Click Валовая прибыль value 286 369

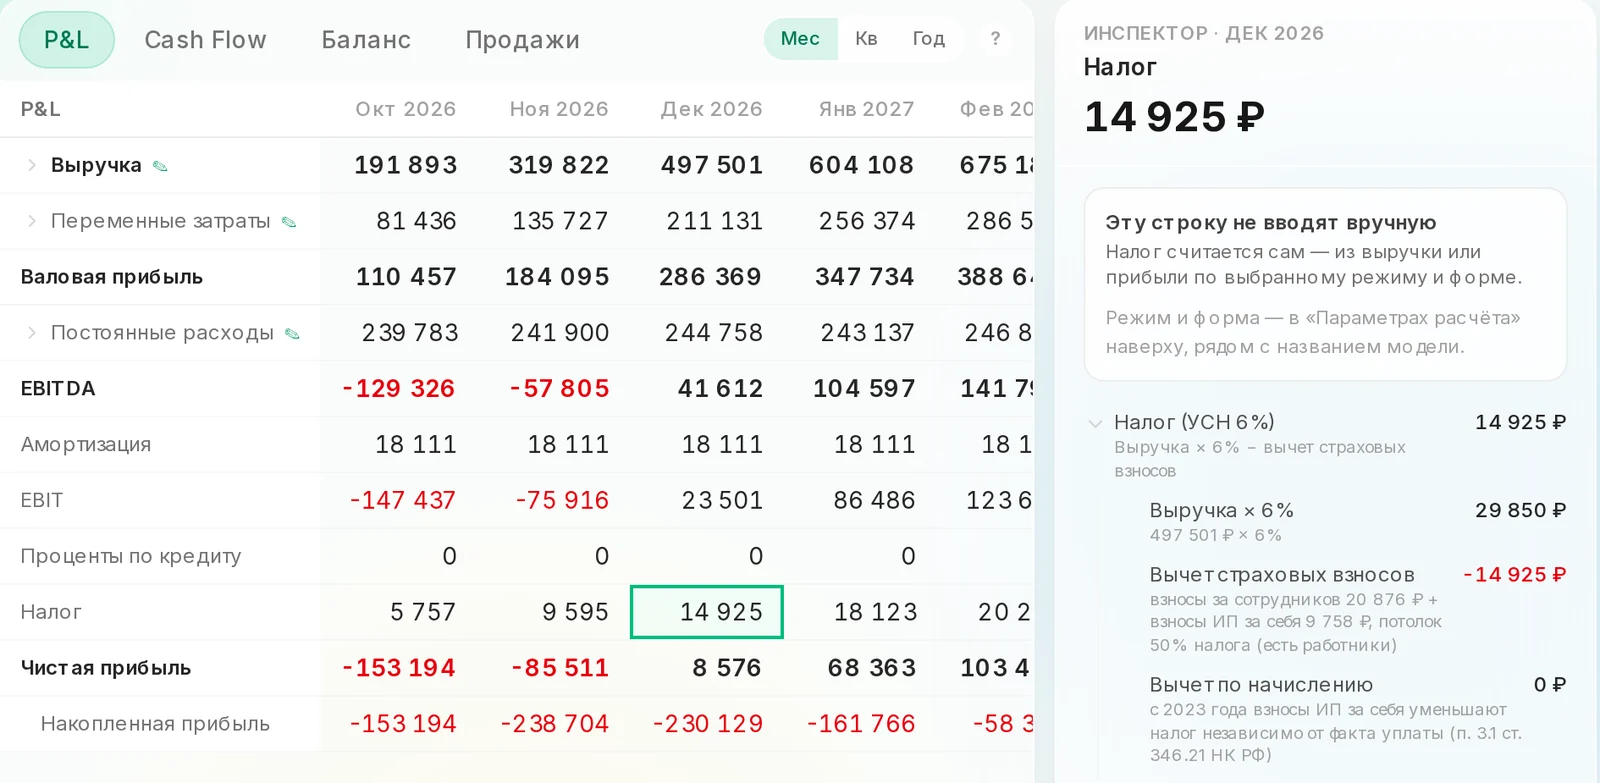(710, 277)
